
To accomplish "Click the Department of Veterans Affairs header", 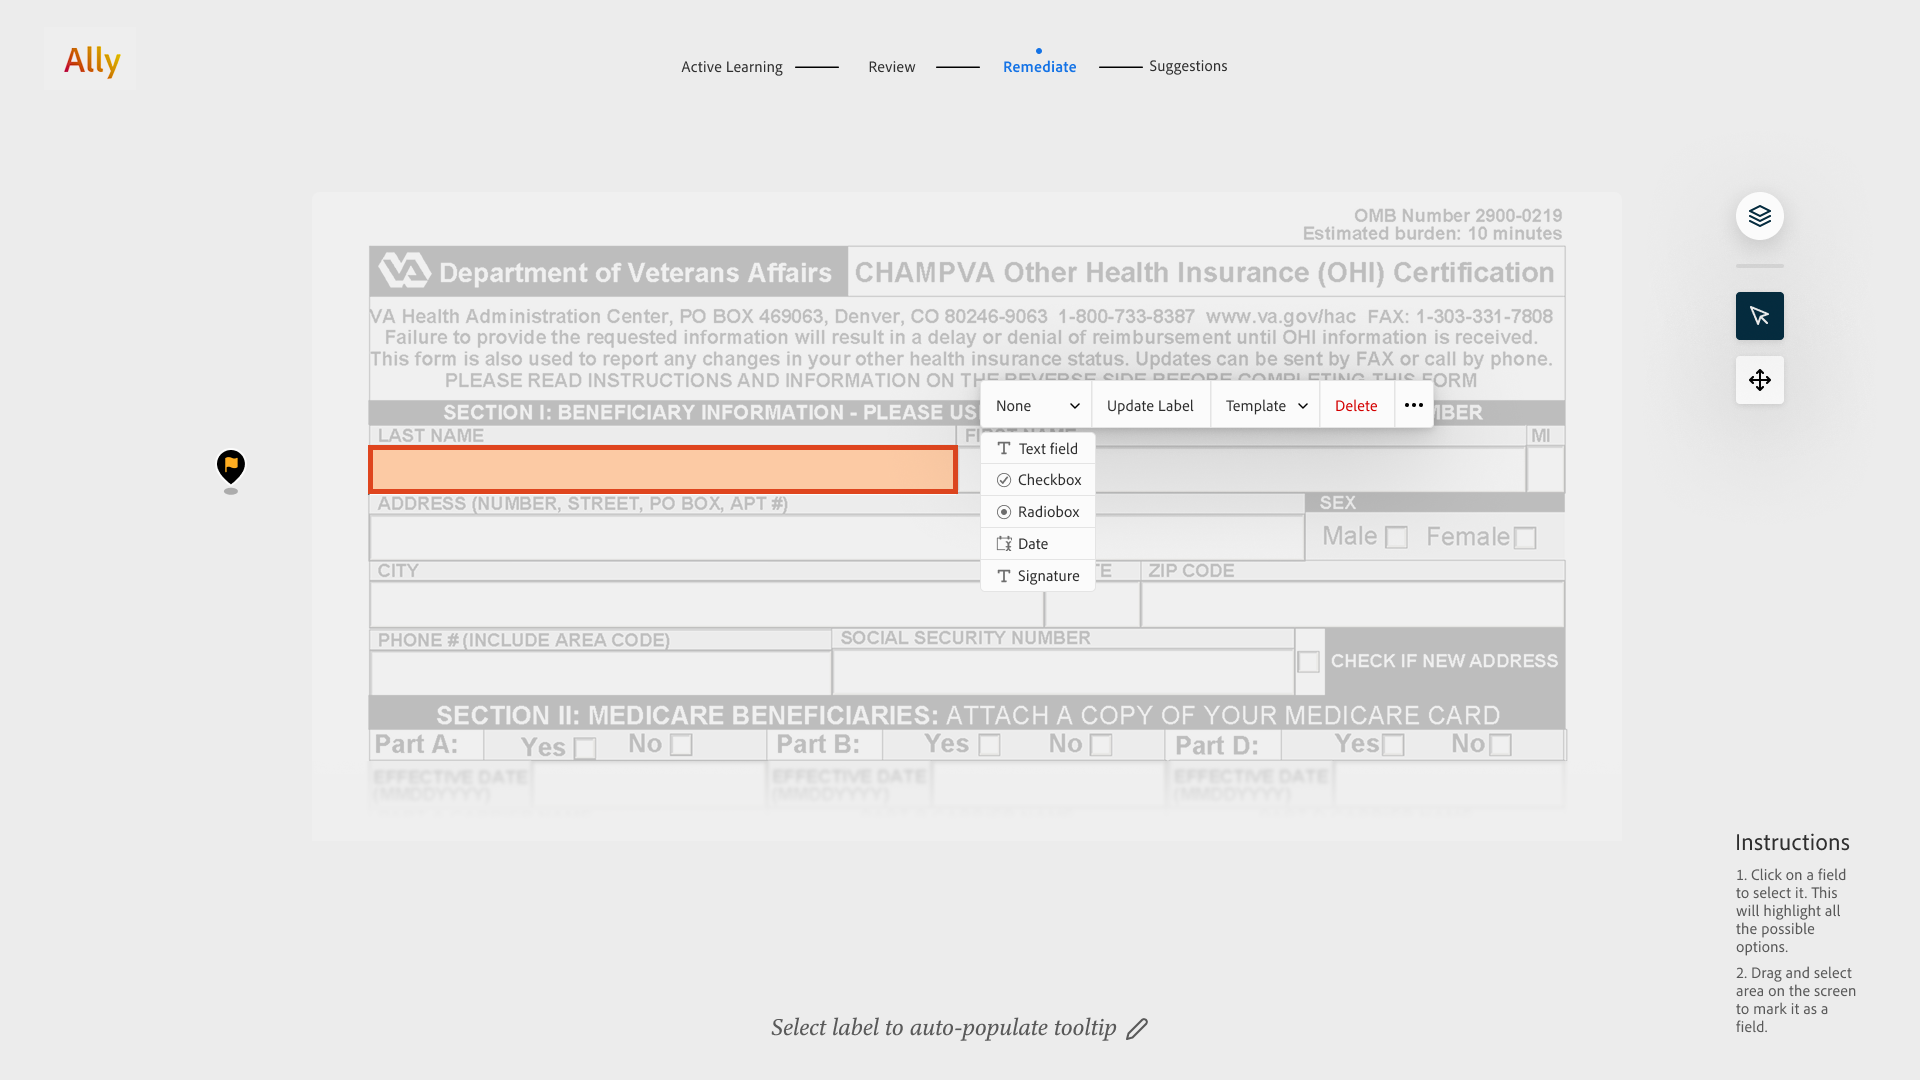I will point(609,272).
